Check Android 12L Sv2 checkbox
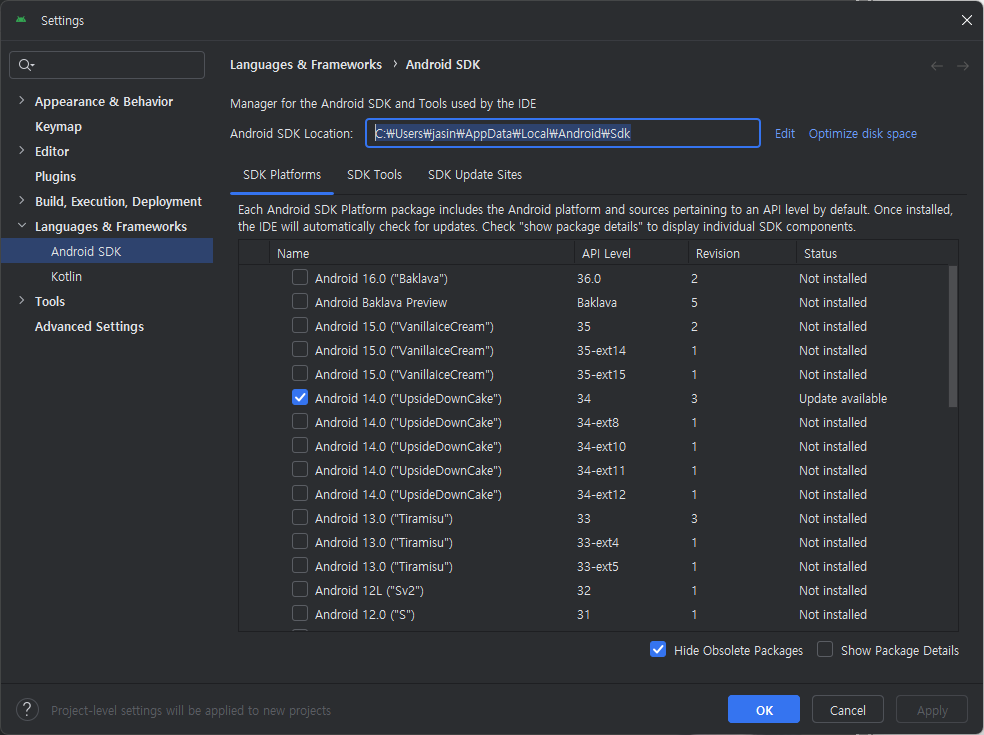This screenshot has height=735, width=984. [x=300, y=590]
